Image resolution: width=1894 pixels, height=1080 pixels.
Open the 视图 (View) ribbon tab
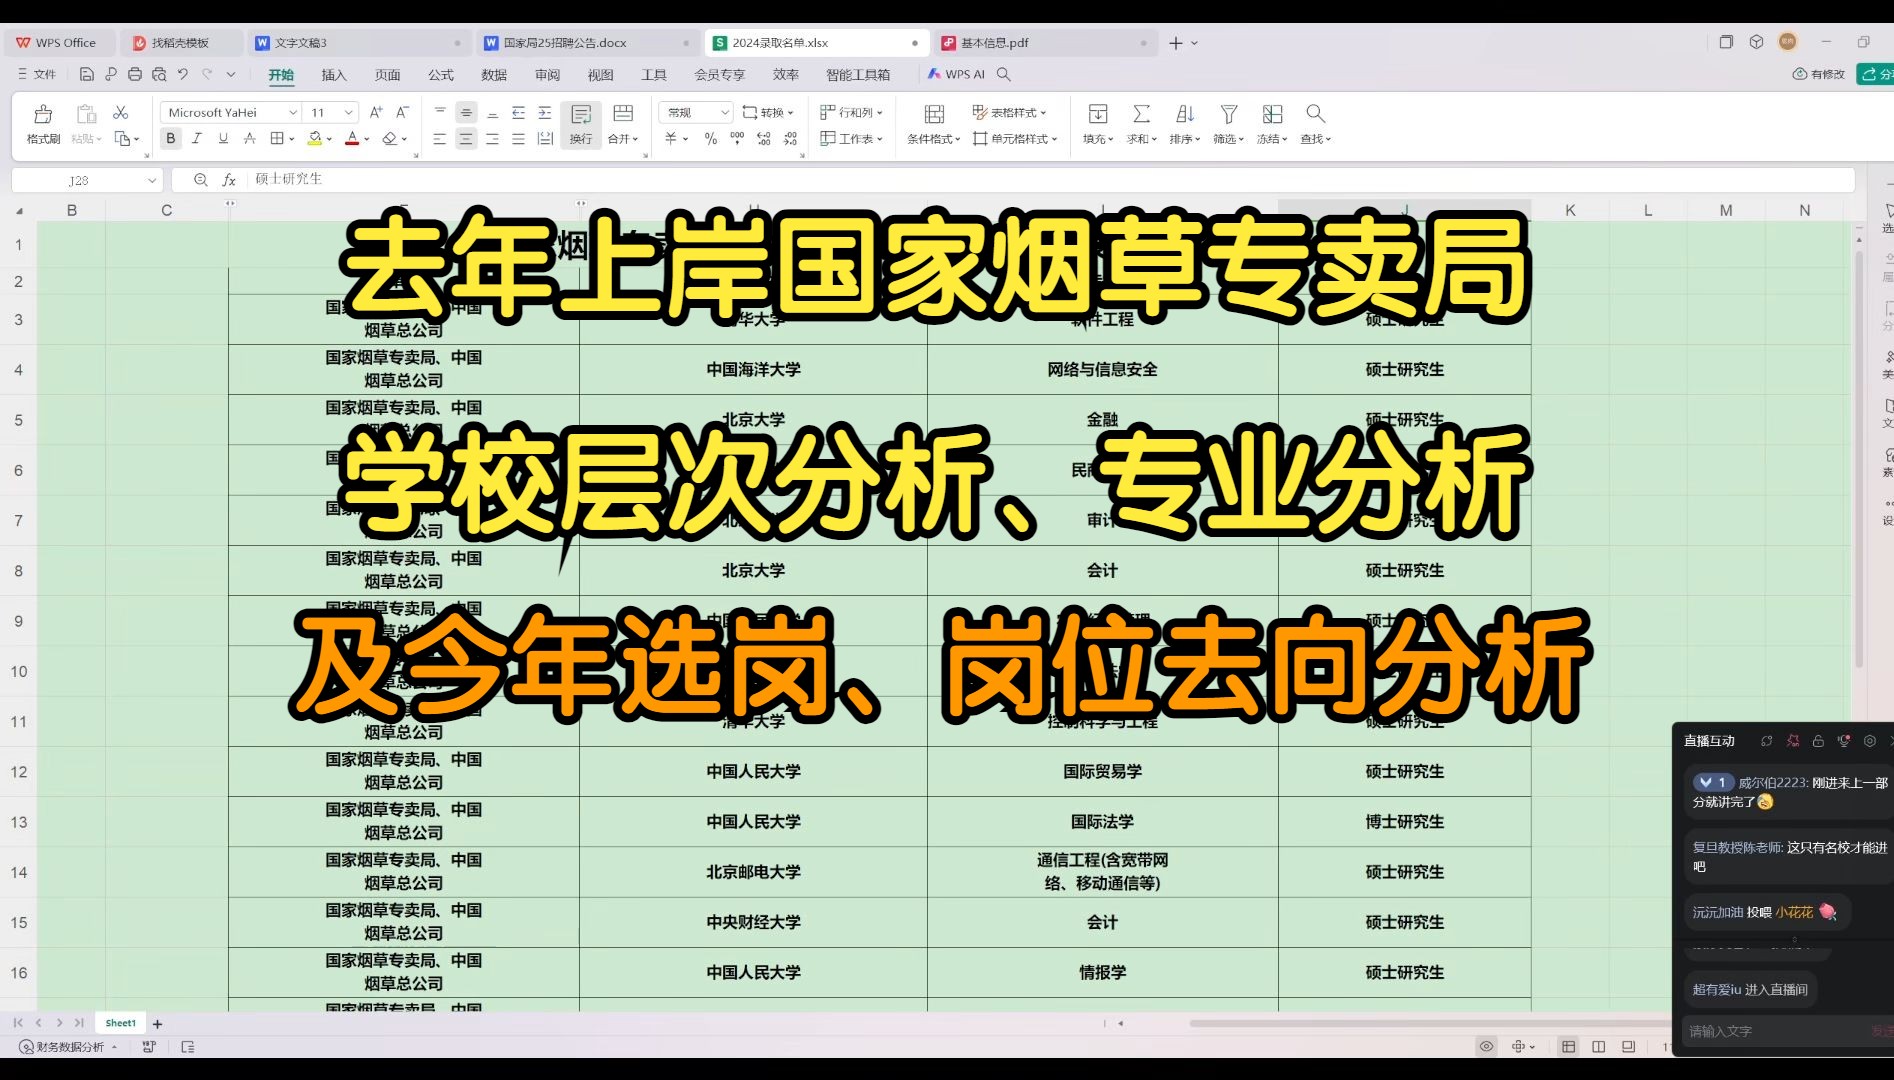tap(600, 75)
